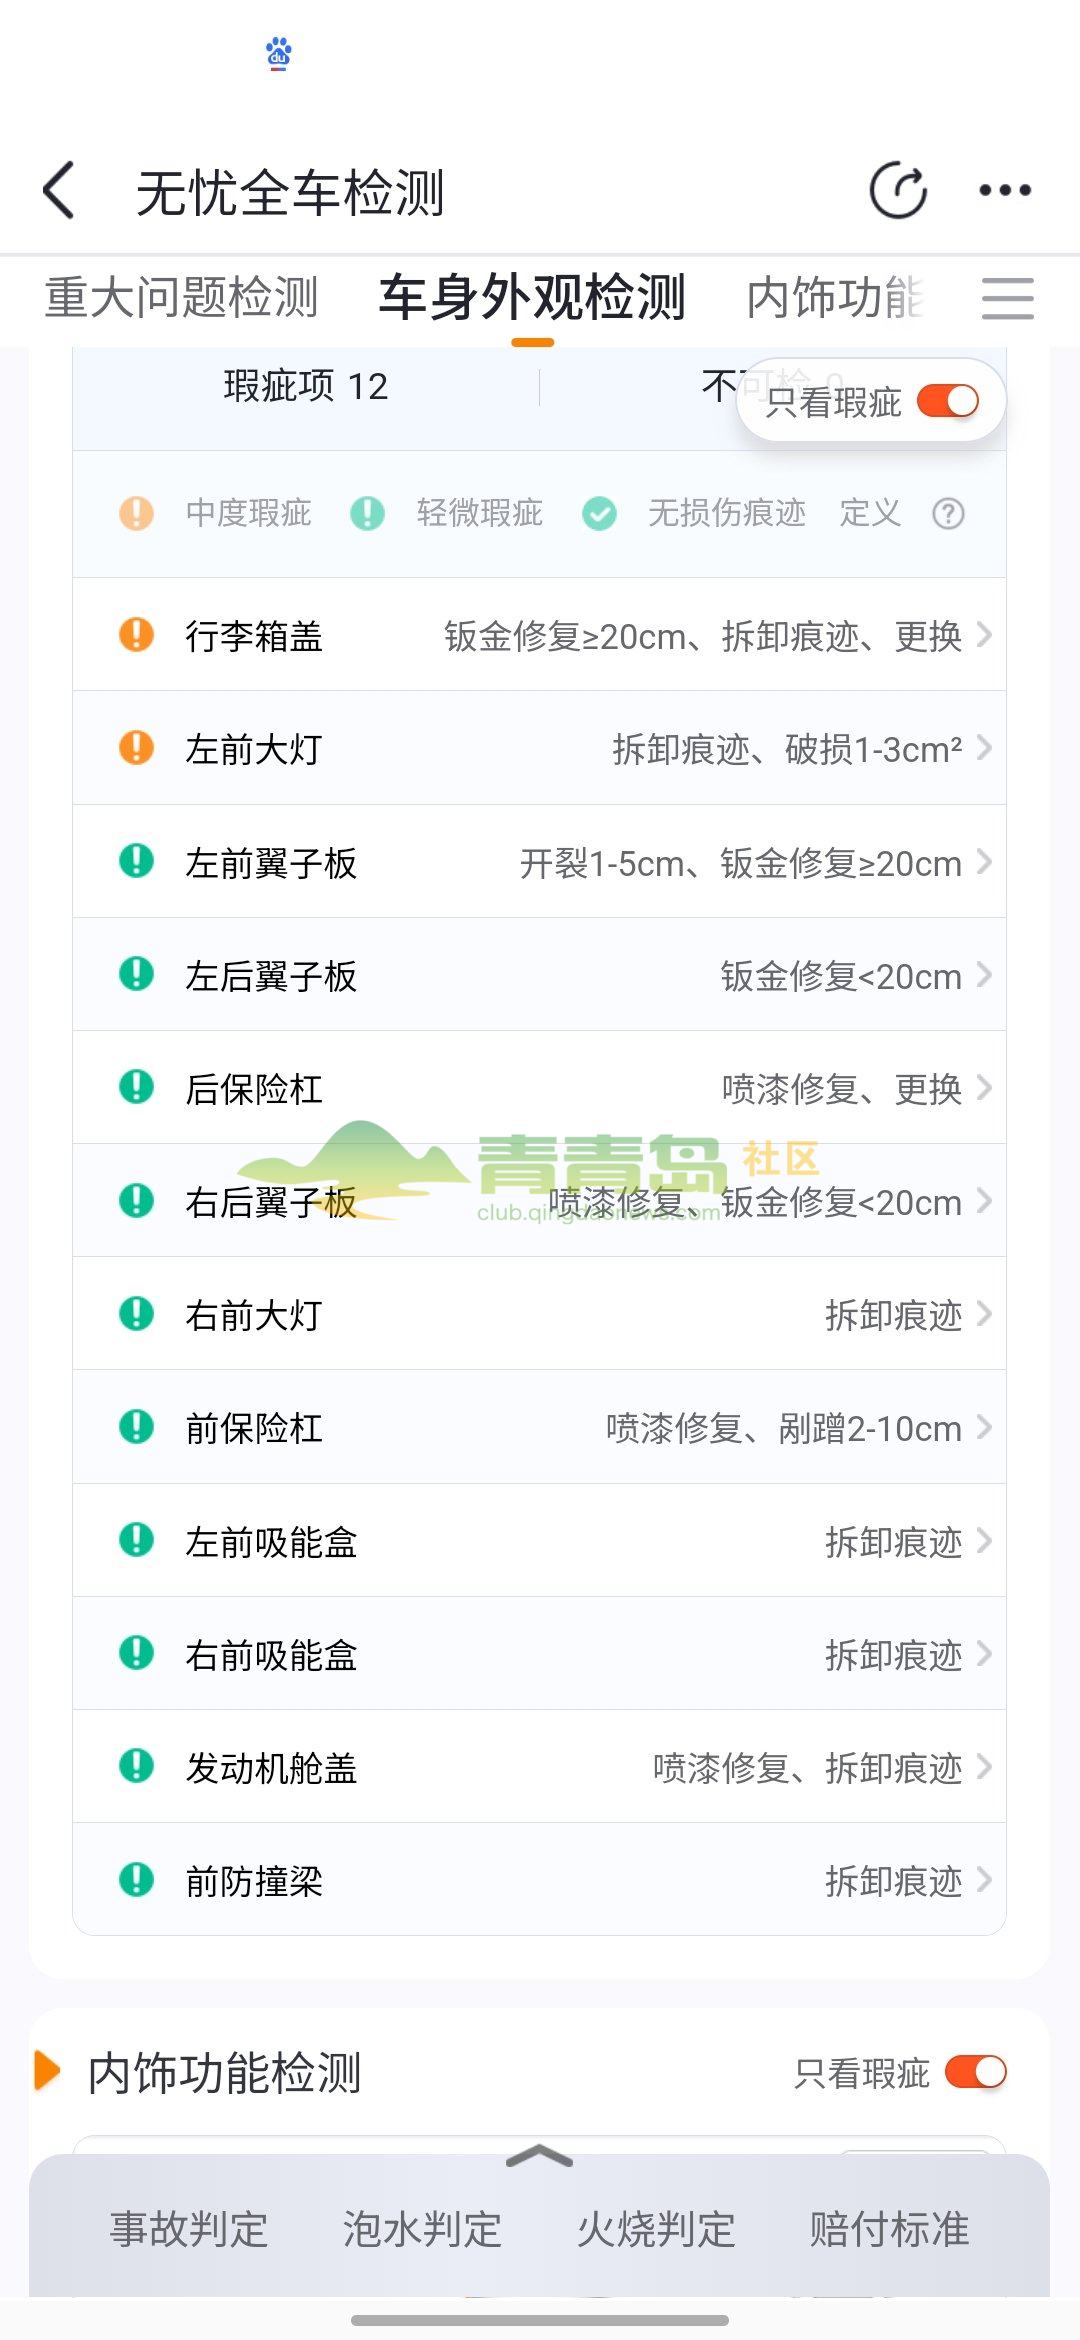Open 发动机舱盖 defect row
1080x2340 pixels.
point(539,1767)
